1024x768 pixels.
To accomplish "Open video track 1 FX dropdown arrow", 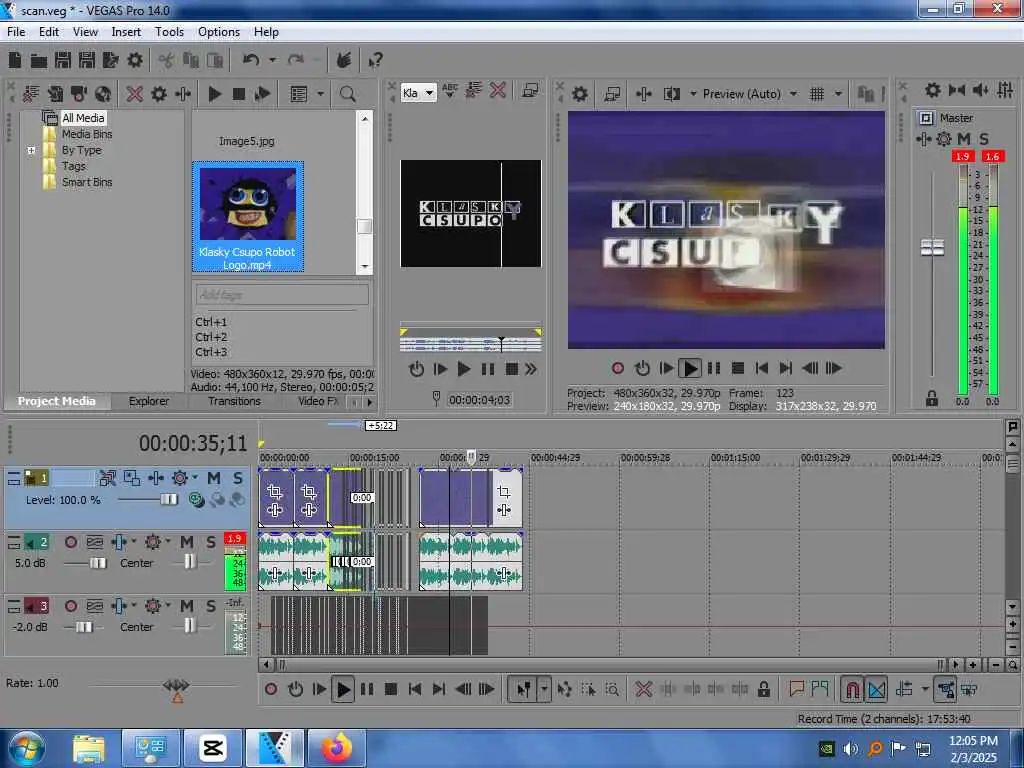I will pyautogui.click(x=195, y=478).
